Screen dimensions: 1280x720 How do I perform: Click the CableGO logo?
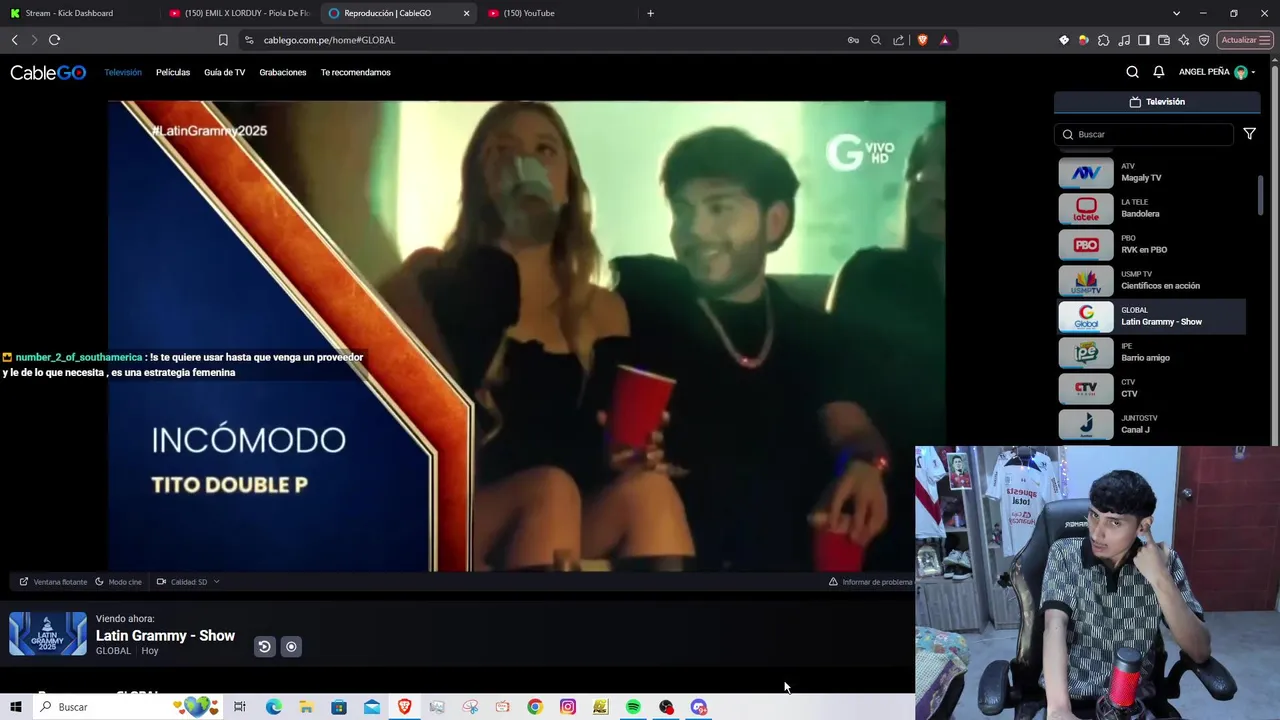point(48,72)
